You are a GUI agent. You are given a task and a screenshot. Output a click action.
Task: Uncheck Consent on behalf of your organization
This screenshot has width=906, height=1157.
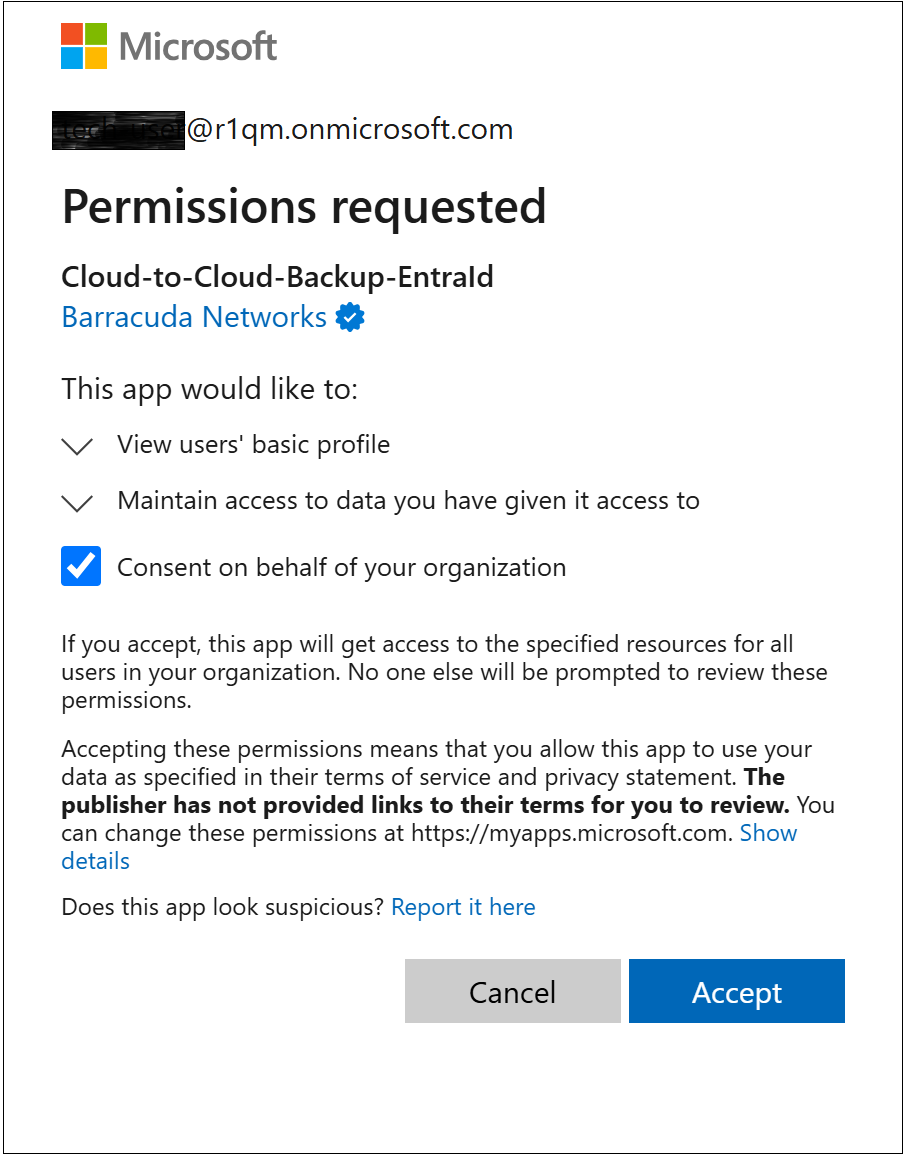coord(80,567)
